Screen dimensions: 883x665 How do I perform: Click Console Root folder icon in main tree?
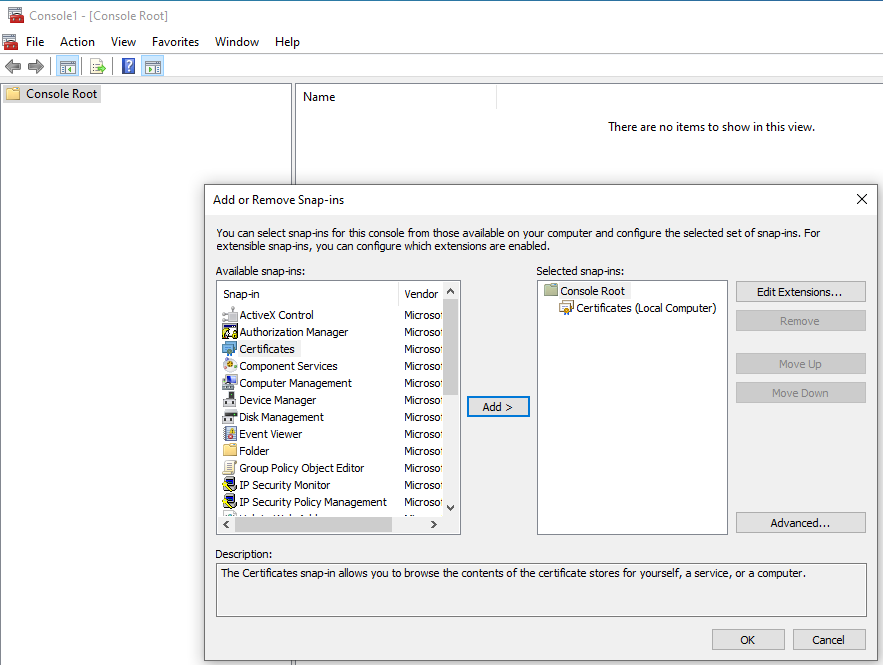point(13,93)
